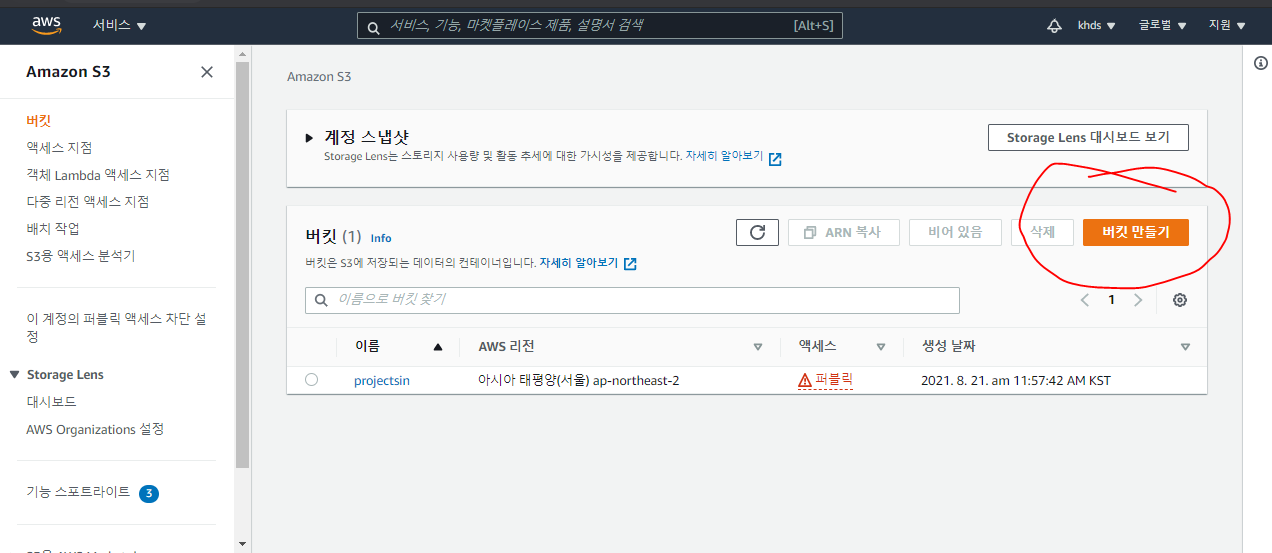Click the AWS logo home icon

pyautogui.click(x=46, y=25)
